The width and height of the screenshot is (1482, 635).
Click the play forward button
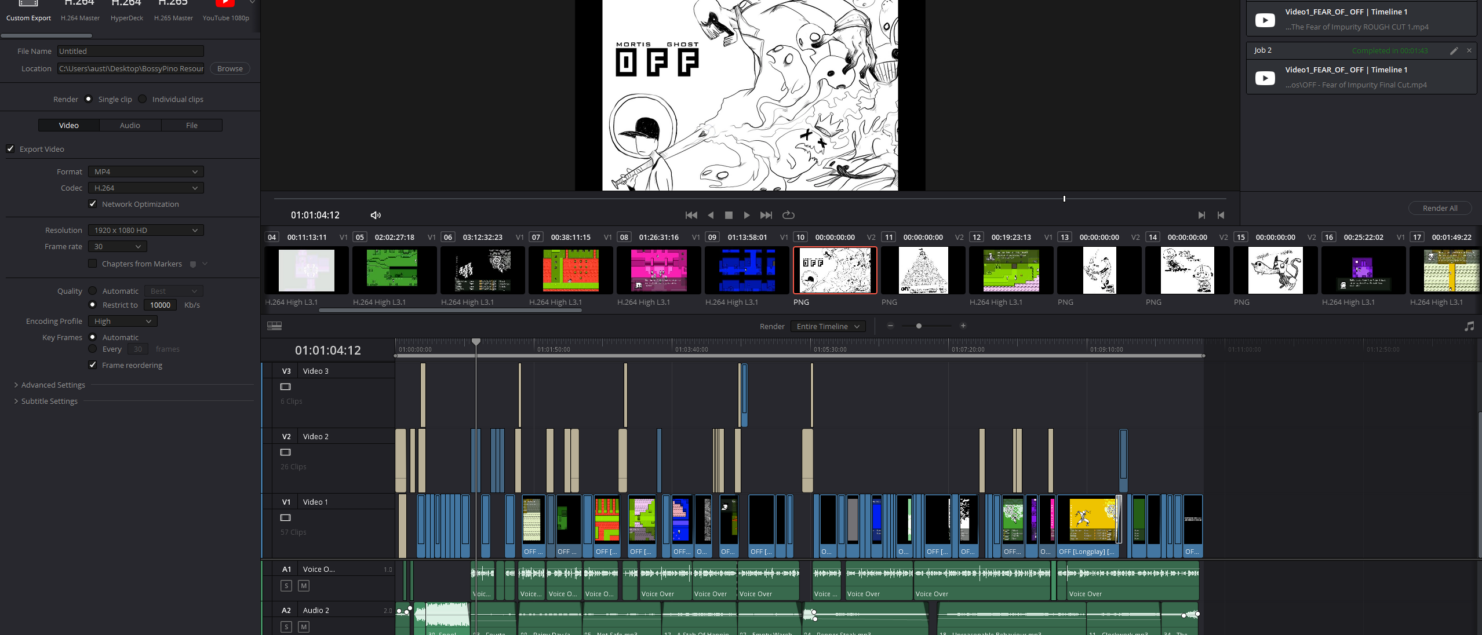coord(747,215)
